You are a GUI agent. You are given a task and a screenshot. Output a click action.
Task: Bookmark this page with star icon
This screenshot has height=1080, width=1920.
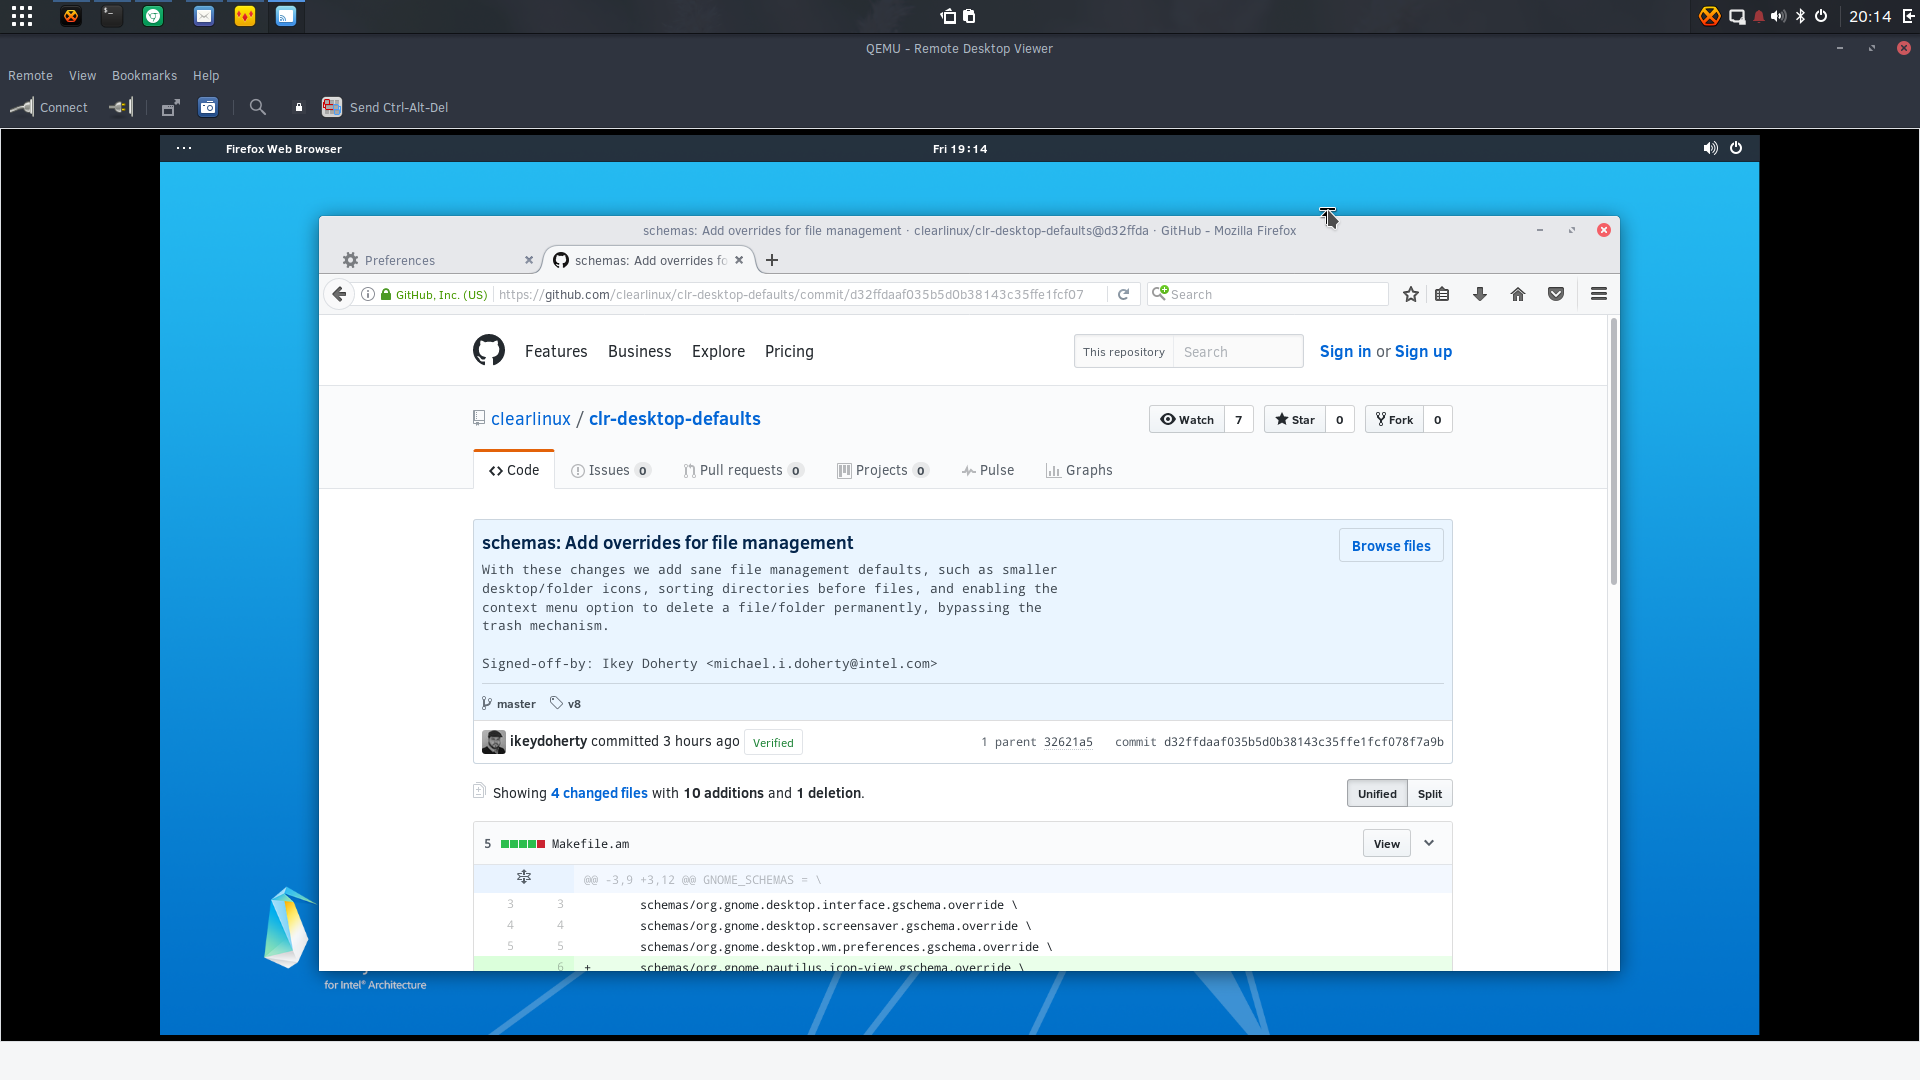[x=1411, y=294]
